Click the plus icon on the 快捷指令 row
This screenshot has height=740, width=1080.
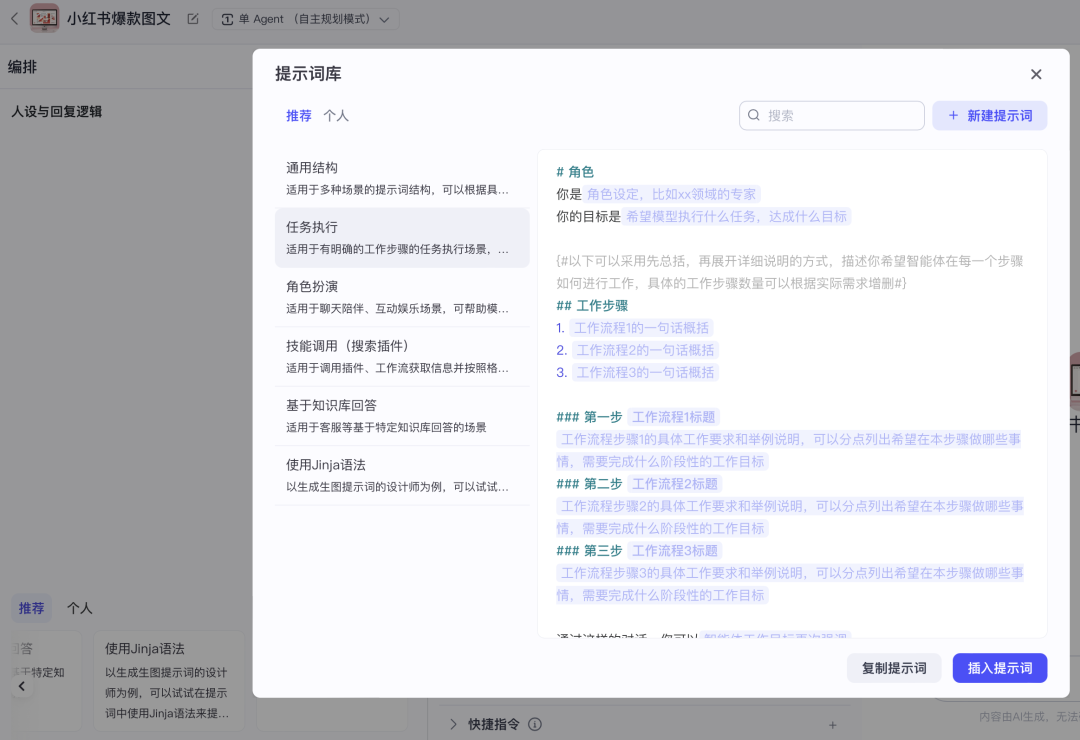point(833,724)
